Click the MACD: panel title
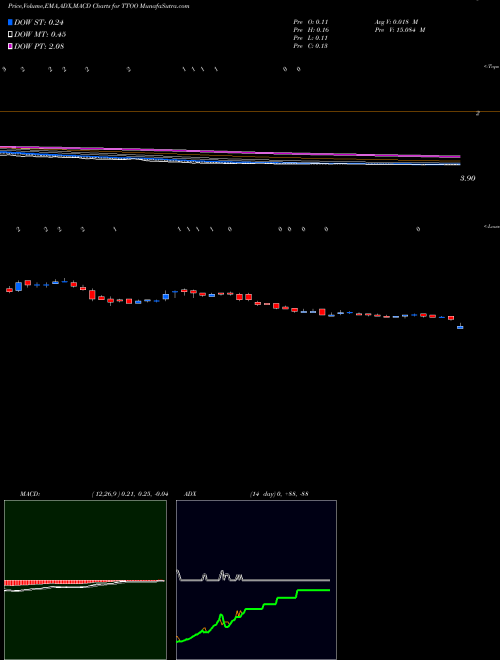This screenshot has height=660, width=500. point(29,494)
